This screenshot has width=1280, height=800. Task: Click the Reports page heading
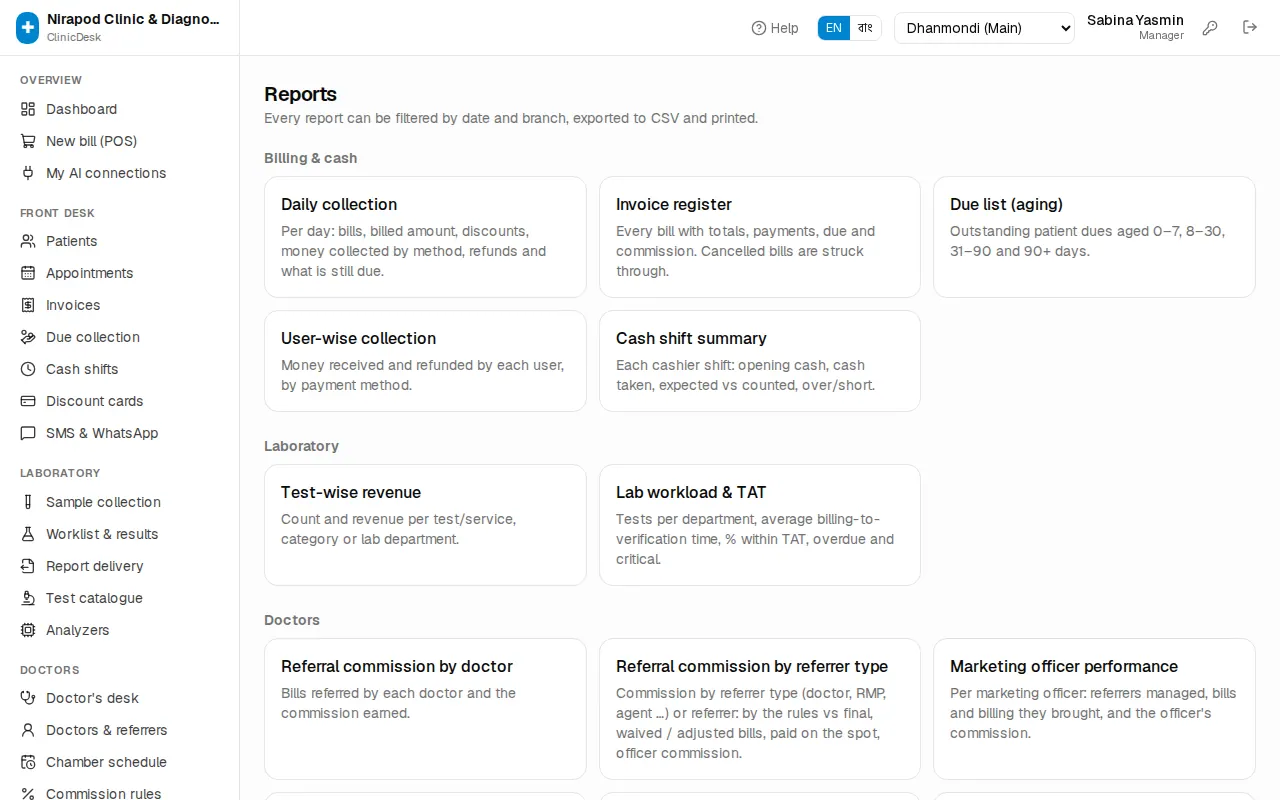tap(300, 94)
